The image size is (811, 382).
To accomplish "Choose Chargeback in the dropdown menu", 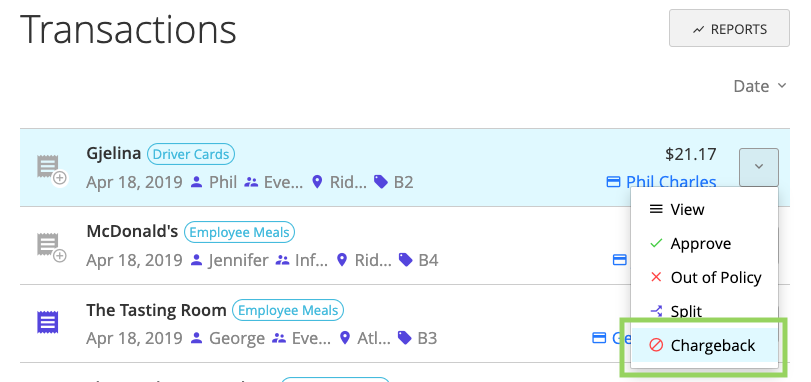I will coord(704,345).
